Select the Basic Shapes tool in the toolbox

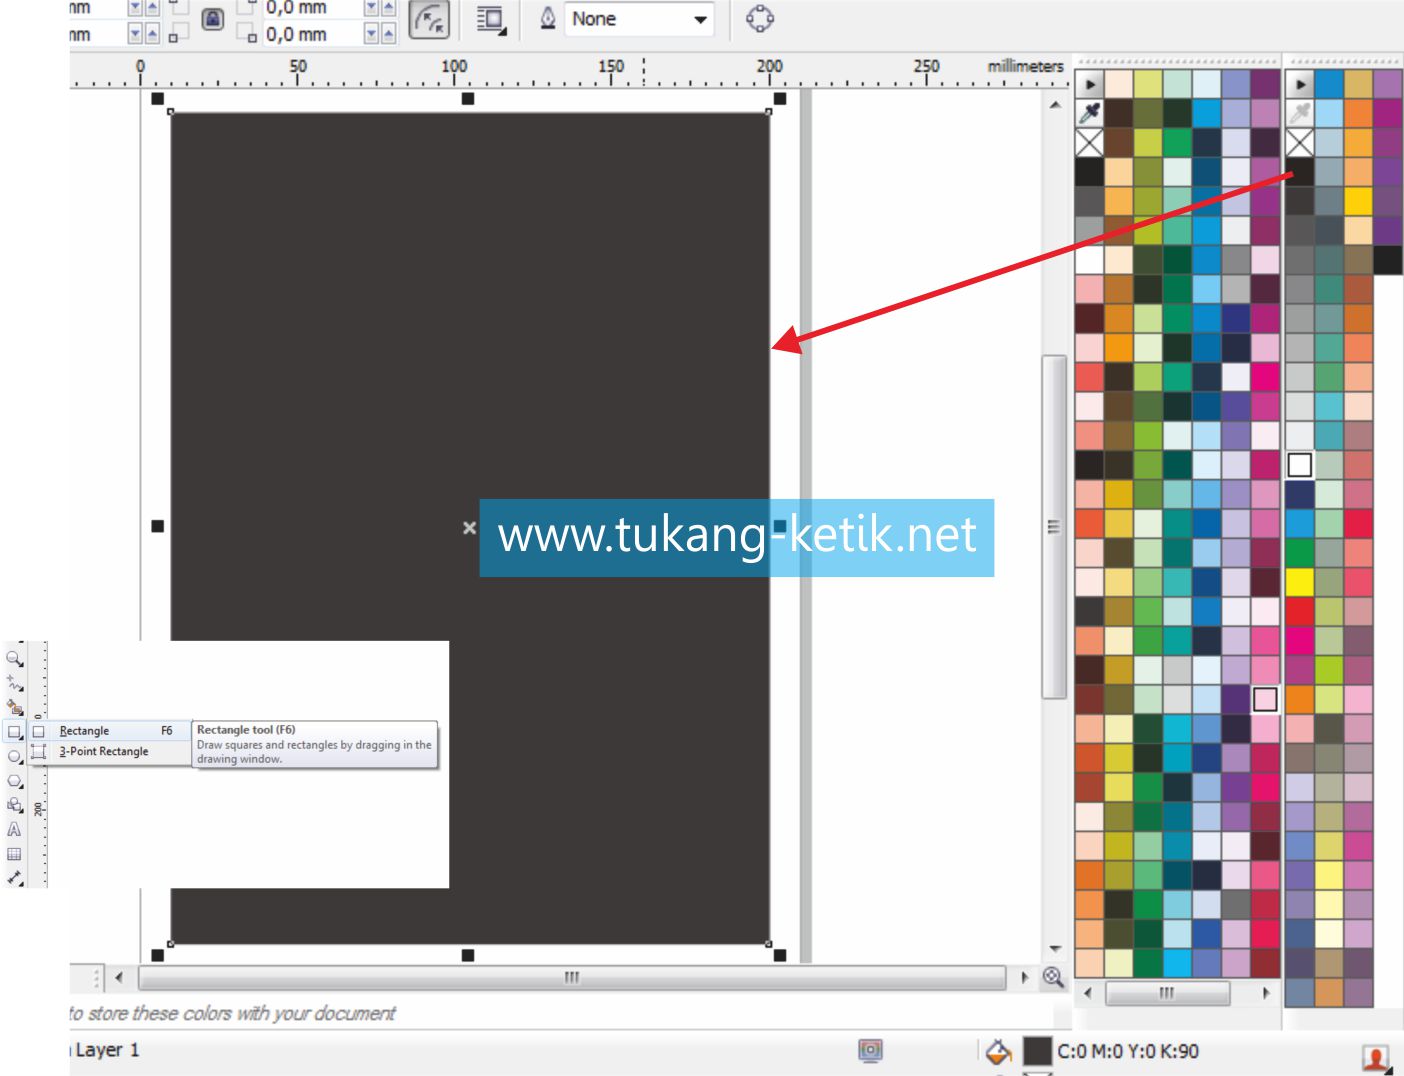(14, 805)
